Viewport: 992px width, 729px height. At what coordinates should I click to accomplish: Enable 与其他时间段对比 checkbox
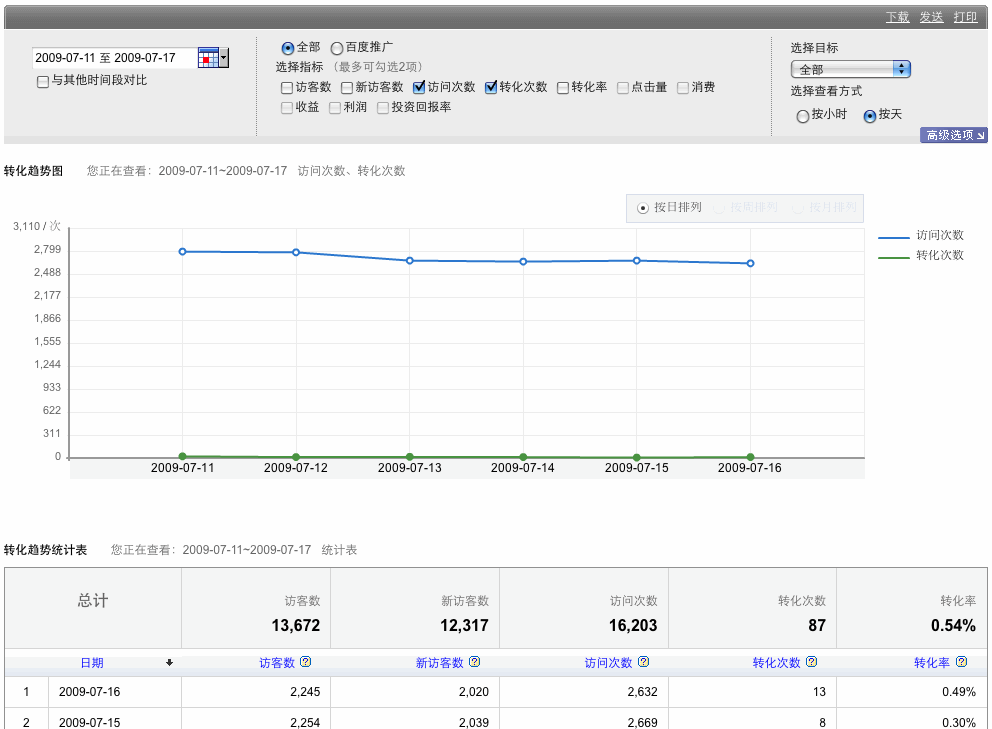point(43,82)
